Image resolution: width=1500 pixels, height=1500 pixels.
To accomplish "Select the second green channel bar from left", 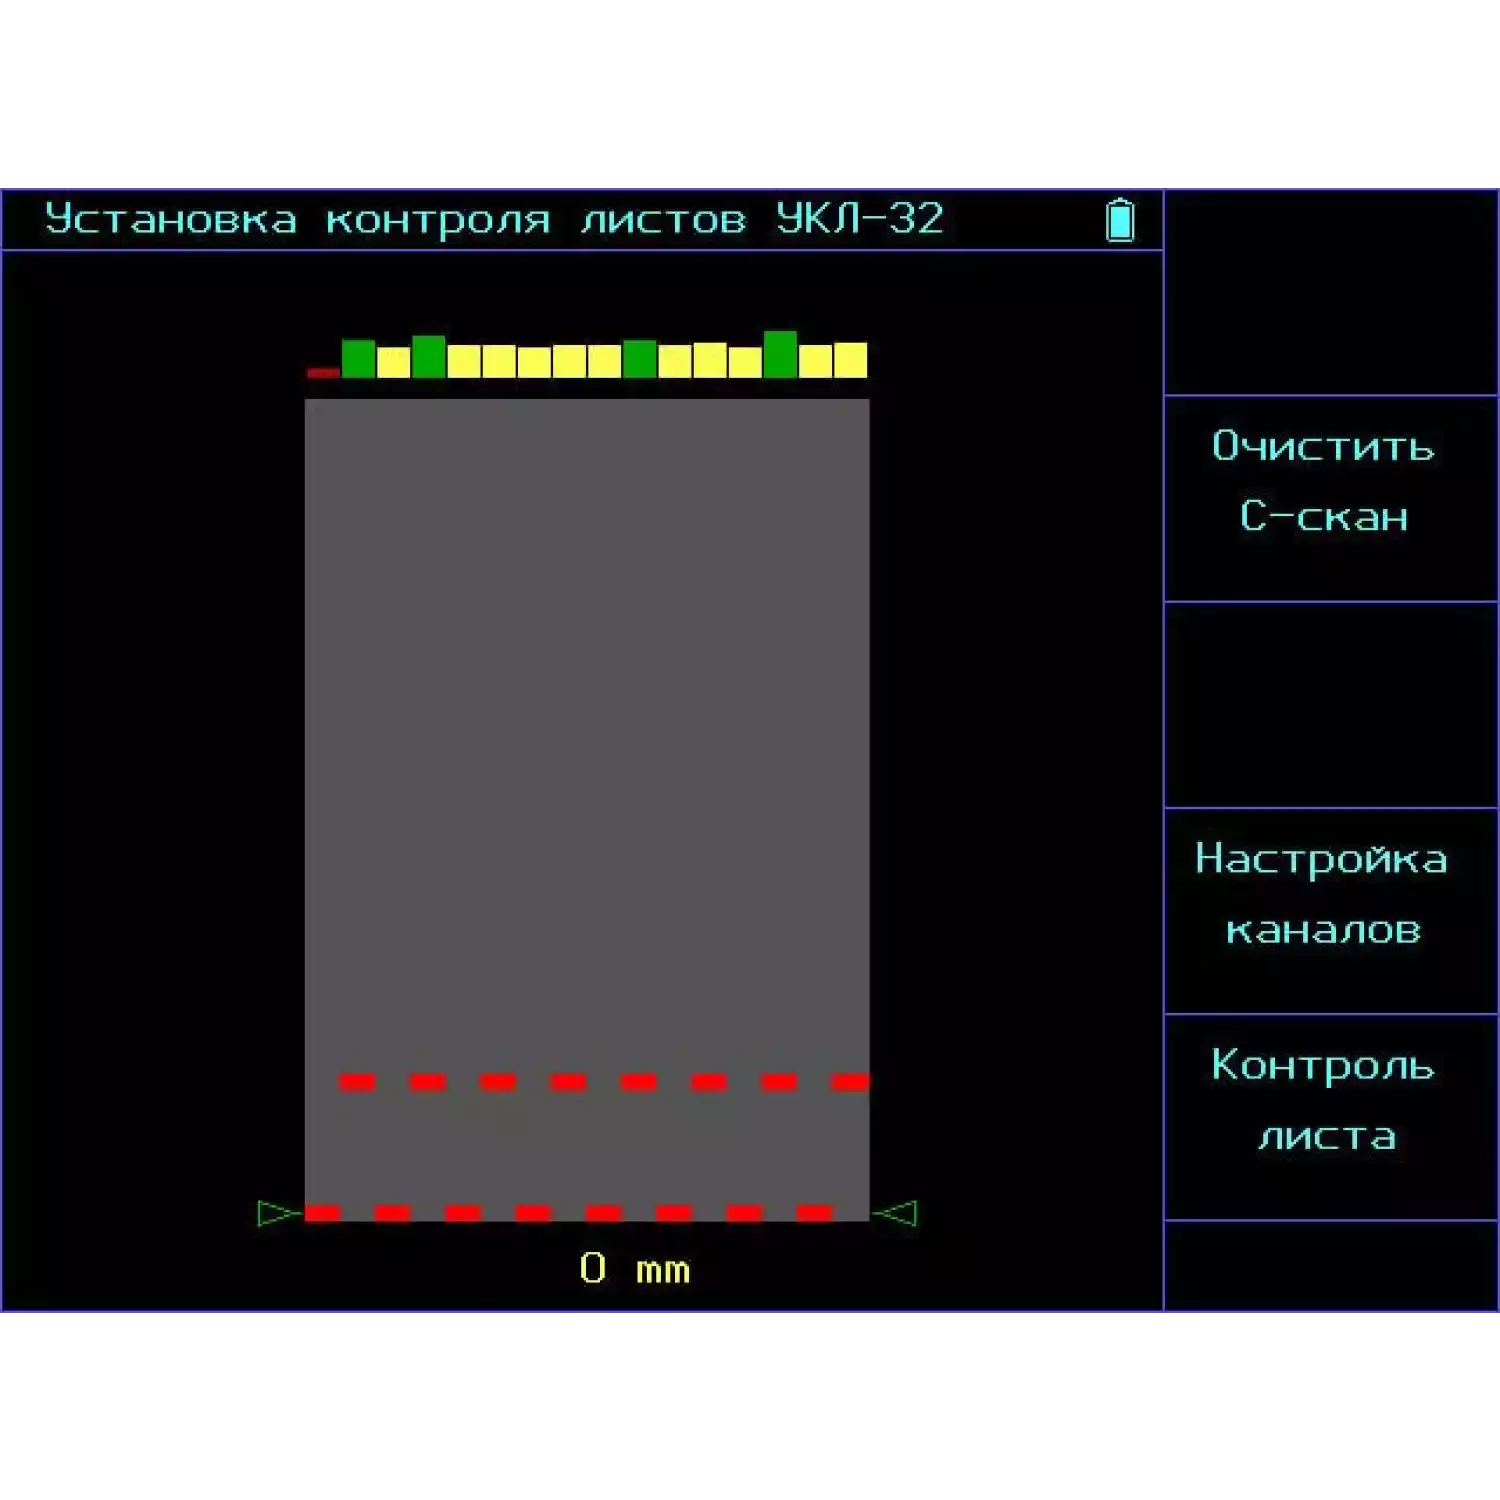I will tap(429, 357).
